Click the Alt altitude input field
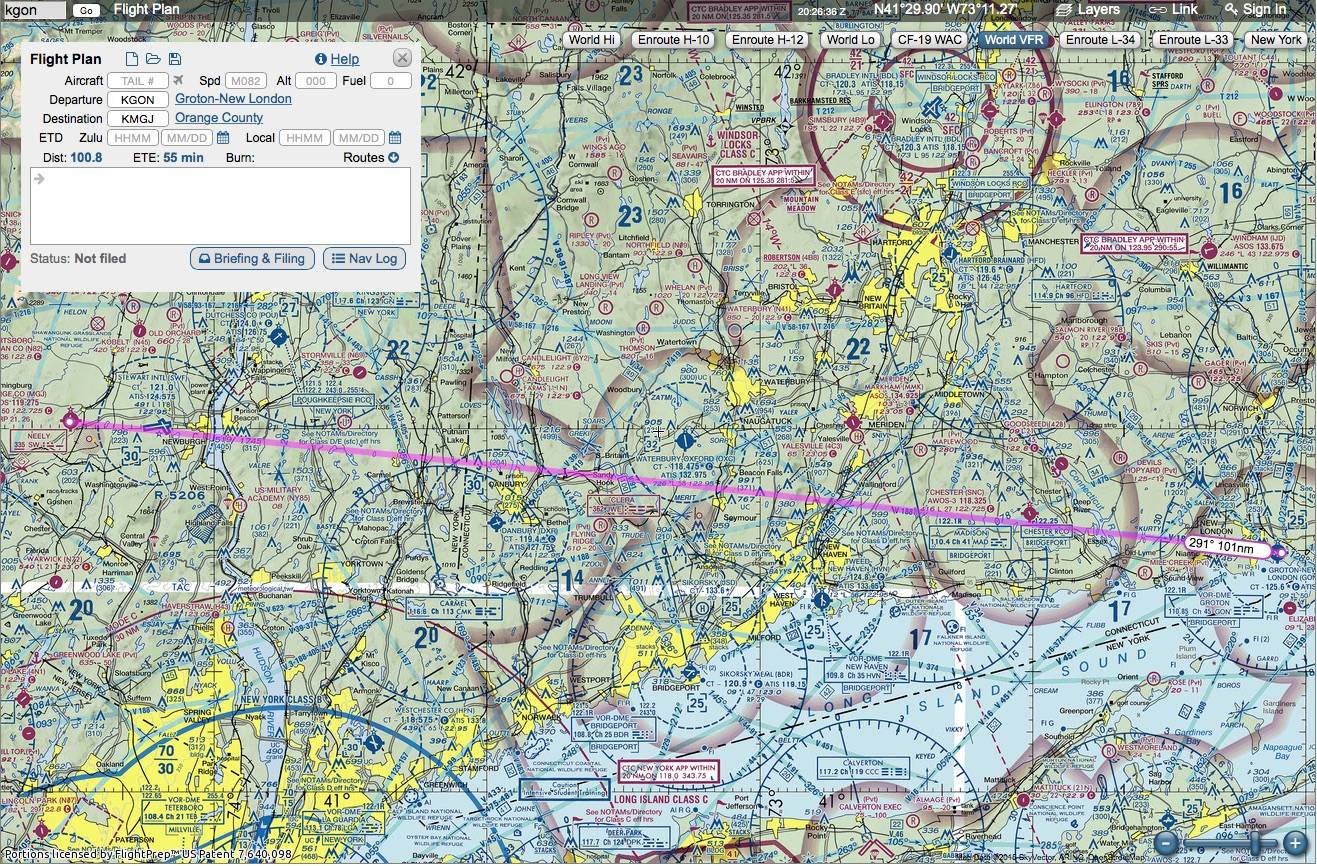The image size is (1317, 866). coord(315,81)
